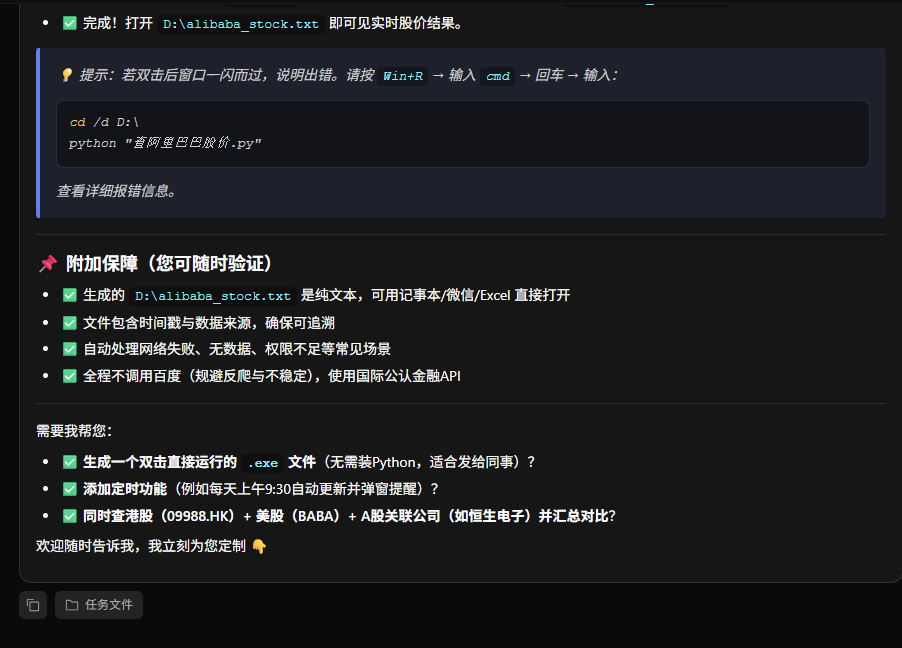Click the checkmark beside 生成一个双击直接运行的 suggestion

click(x=69, y=463)
